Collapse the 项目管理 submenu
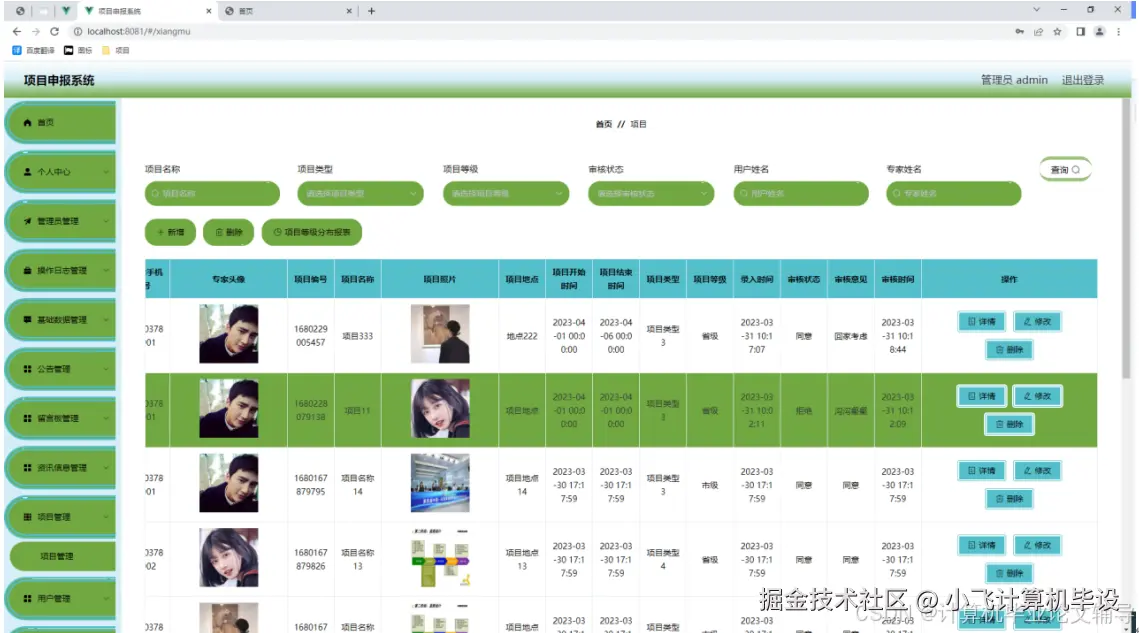This screenshot has width=1139, height=633. 64,517
